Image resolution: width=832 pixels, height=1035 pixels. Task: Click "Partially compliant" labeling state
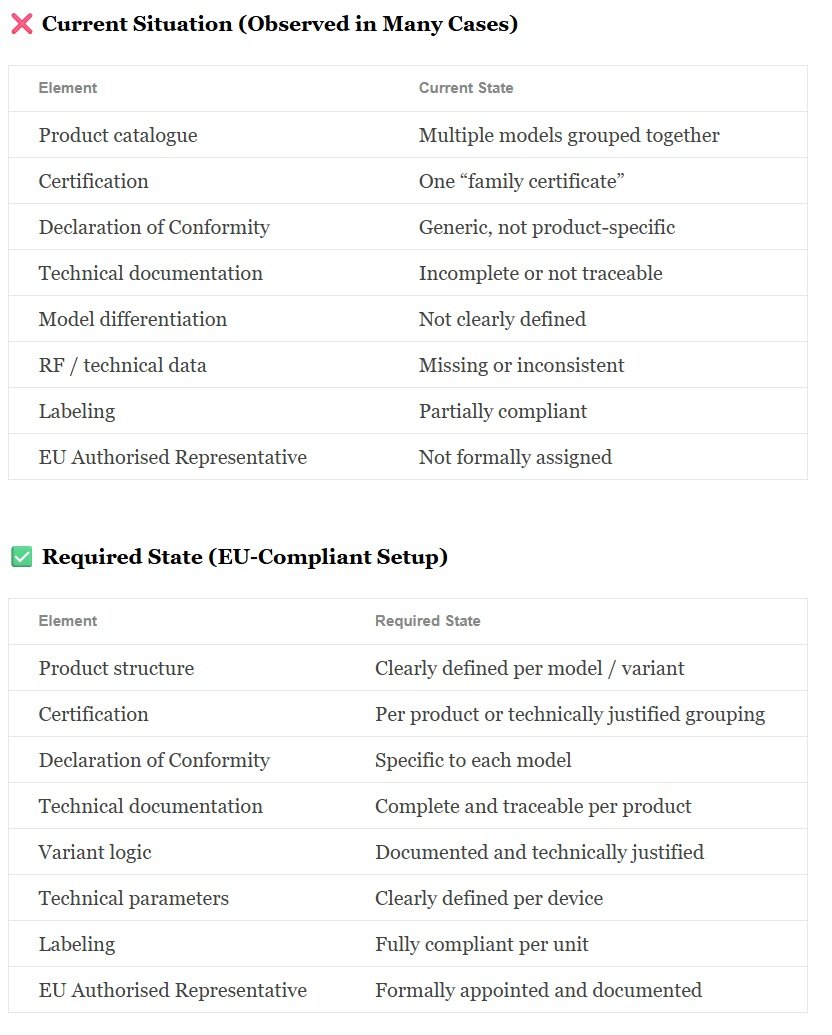[x=502, y=411]
